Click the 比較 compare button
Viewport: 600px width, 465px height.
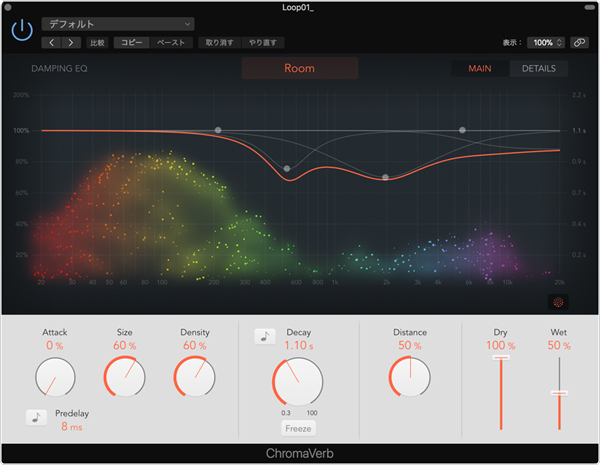97,42
